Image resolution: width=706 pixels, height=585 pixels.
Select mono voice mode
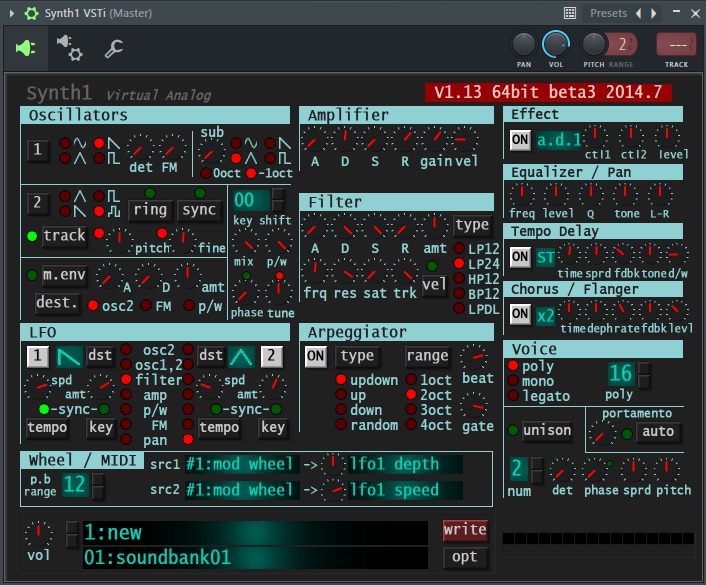[x=513, y=381]
